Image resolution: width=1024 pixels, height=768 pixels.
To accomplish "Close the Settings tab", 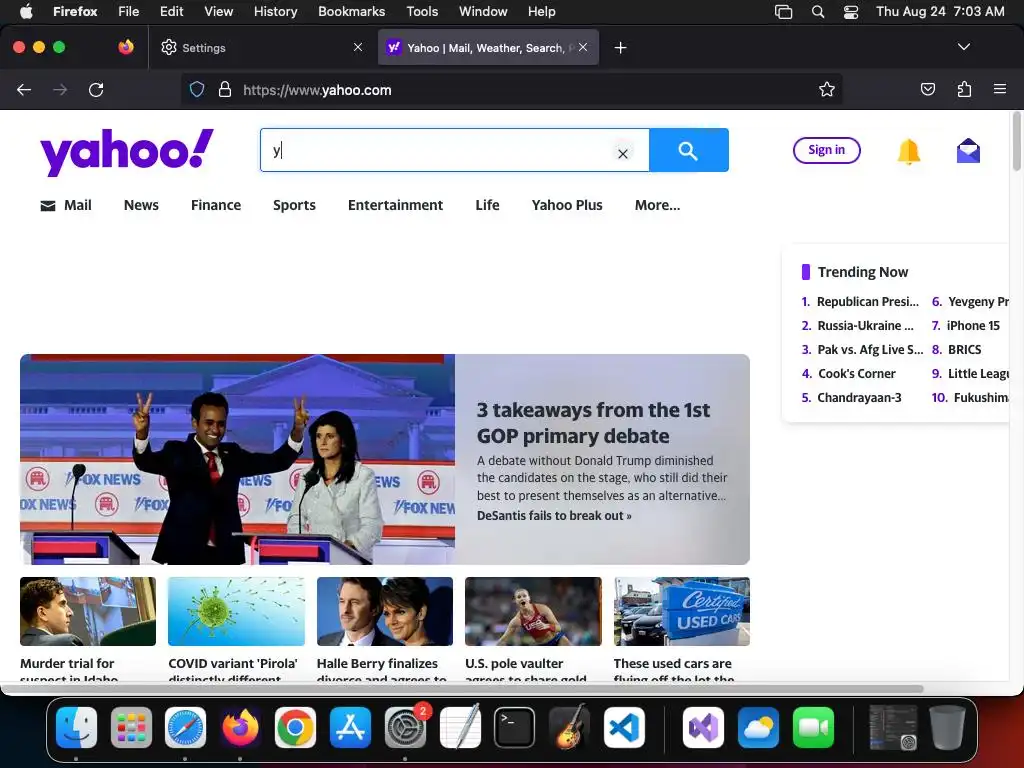I will coord(358,47).
